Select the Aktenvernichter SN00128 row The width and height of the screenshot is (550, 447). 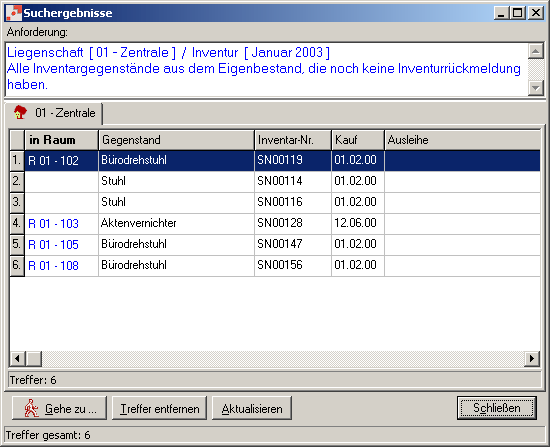point(275,224)
